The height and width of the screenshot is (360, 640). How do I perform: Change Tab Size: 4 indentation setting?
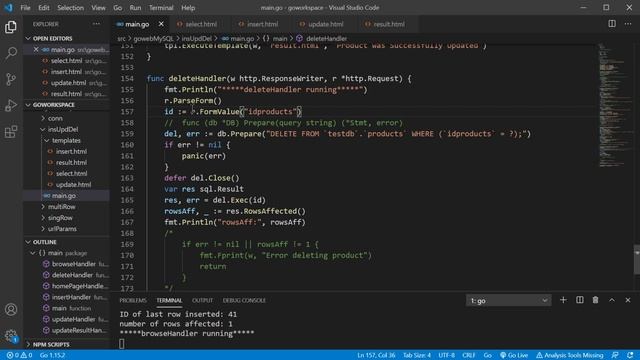[x=417, y=355]
